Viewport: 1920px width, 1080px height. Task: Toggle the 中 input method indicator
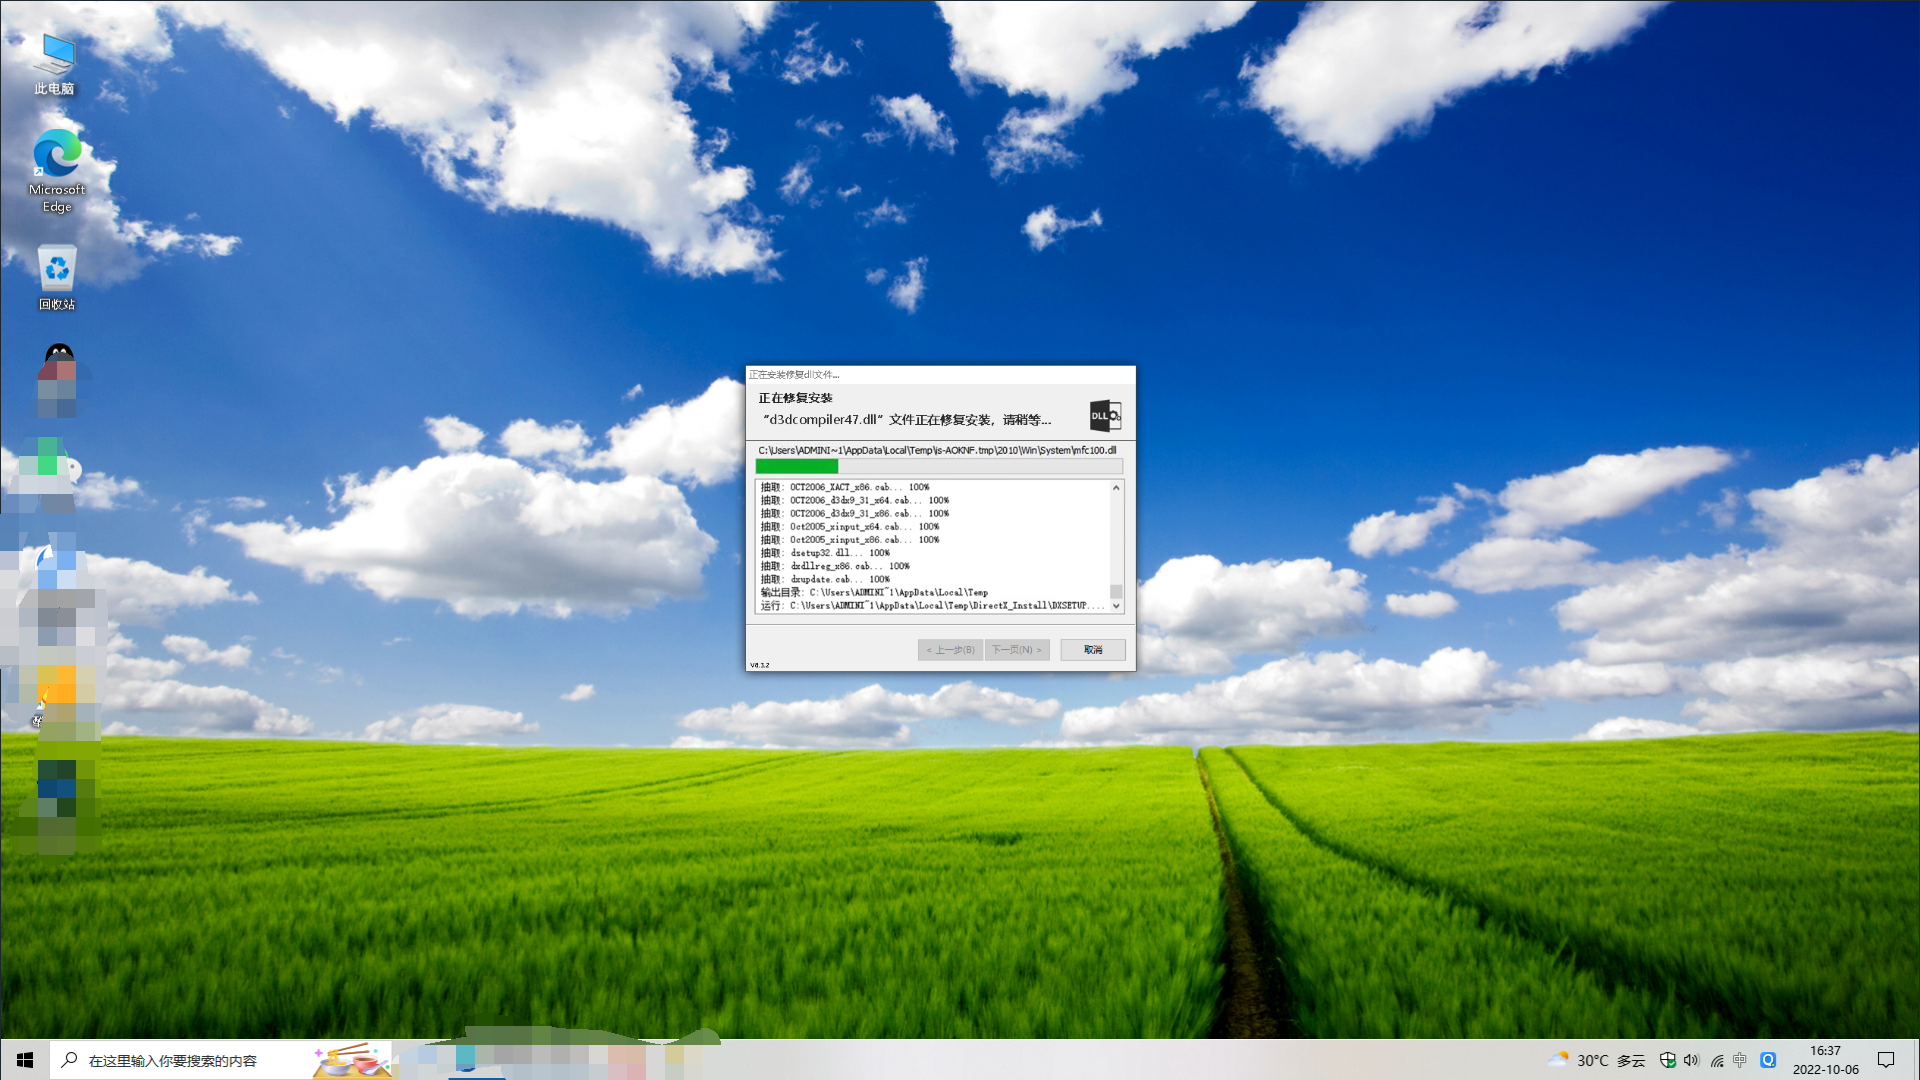pyautogui.click(x=1740, y=1060)
